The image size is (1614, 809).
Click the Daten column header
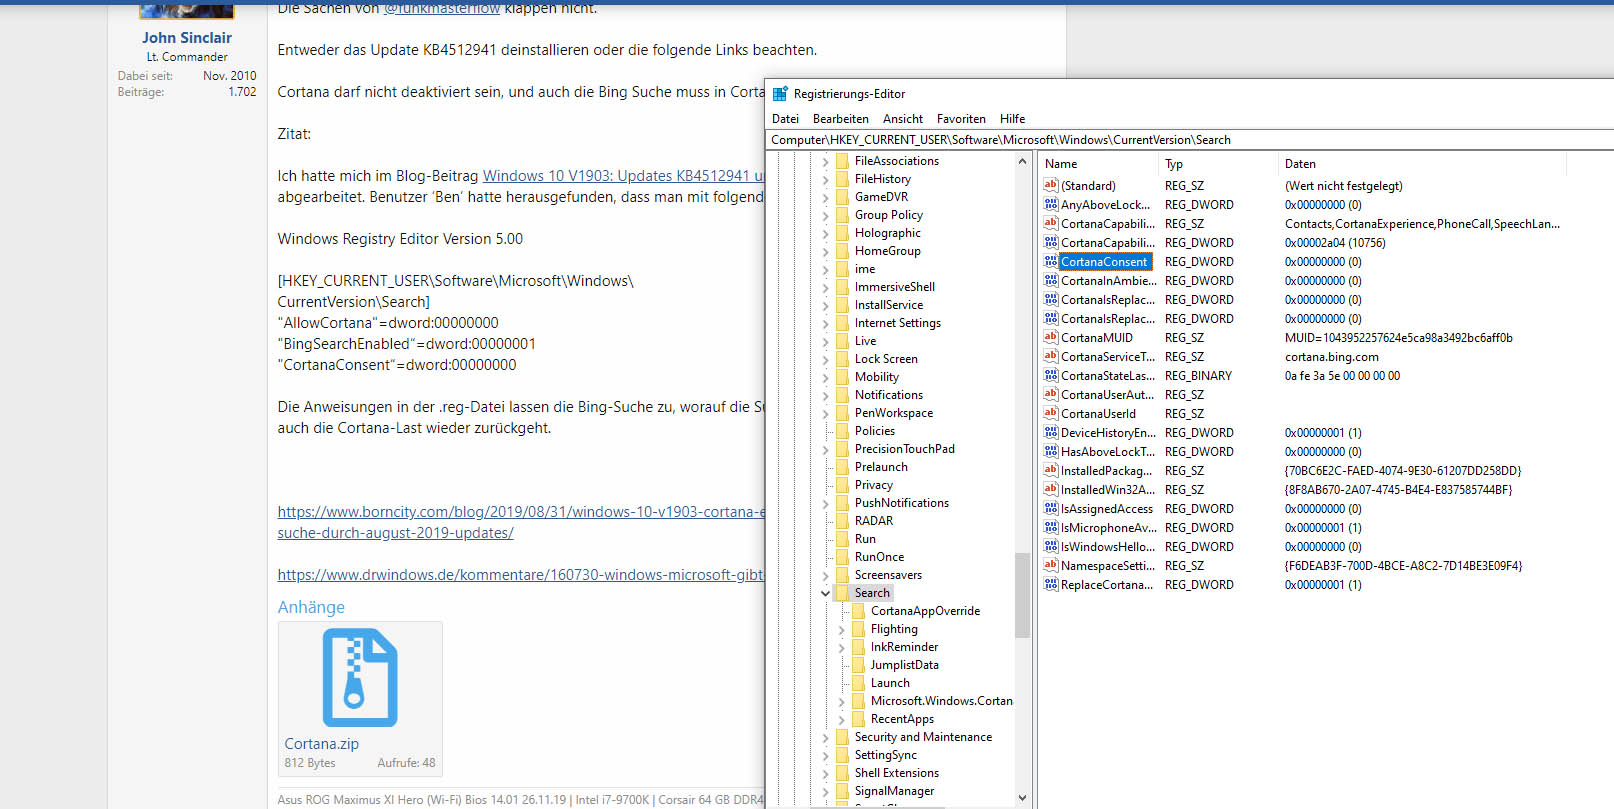(1421, 164)
